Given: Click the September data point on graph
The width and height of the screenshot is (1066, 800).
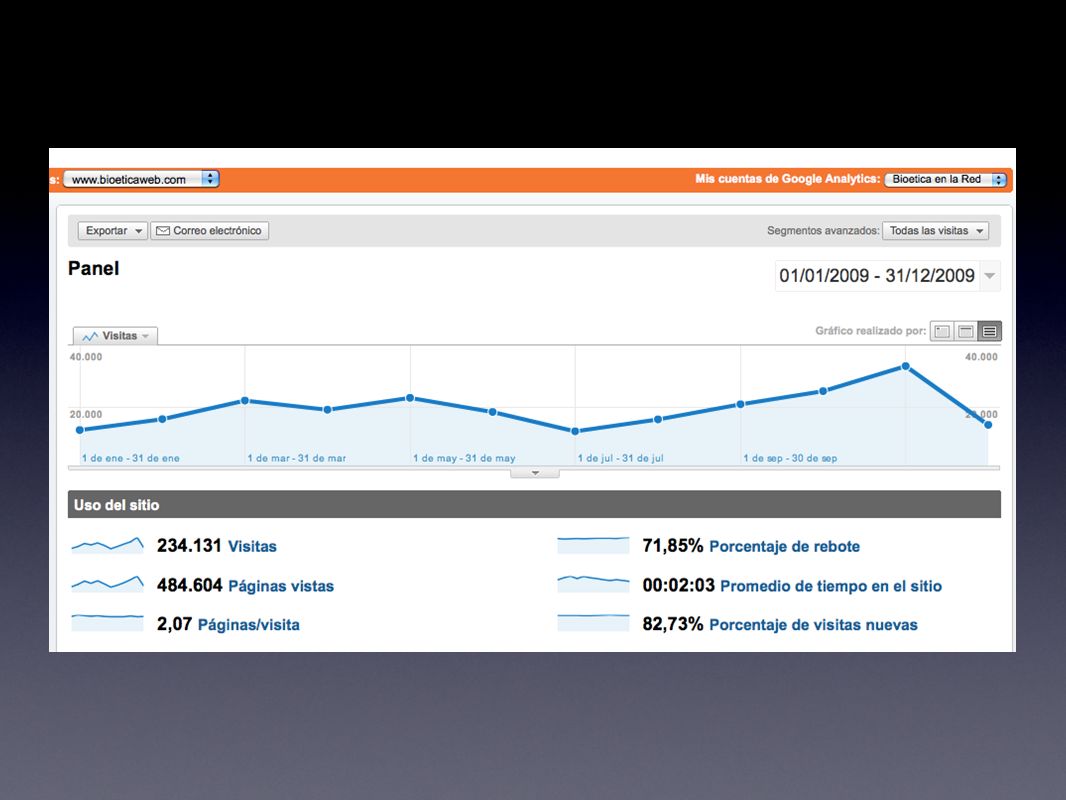Looking at the screenshot, I should [x=740, y=404].
